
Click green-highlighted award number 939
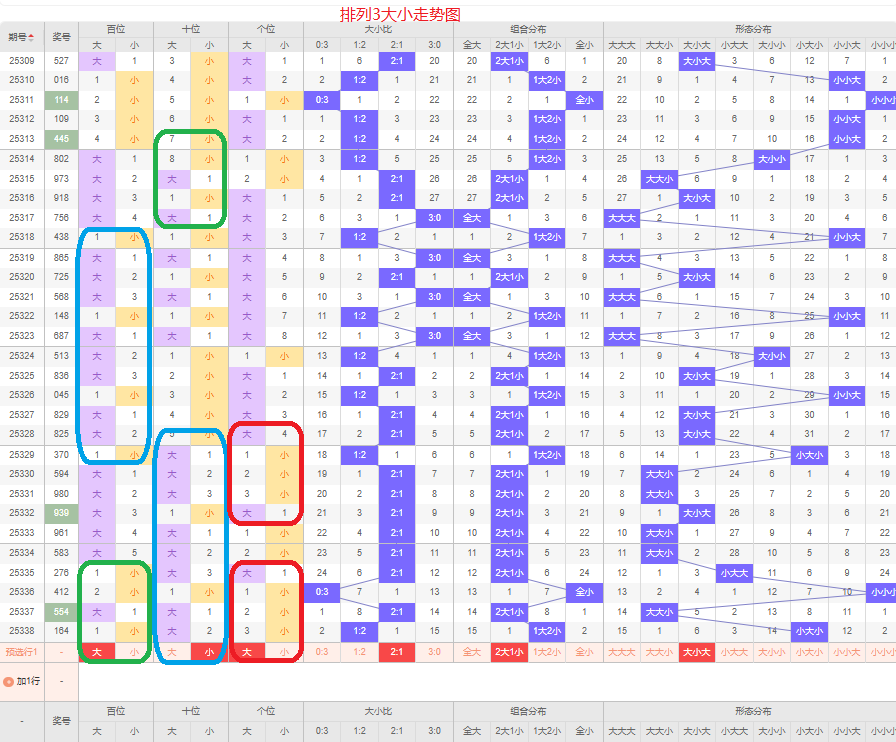61,513
